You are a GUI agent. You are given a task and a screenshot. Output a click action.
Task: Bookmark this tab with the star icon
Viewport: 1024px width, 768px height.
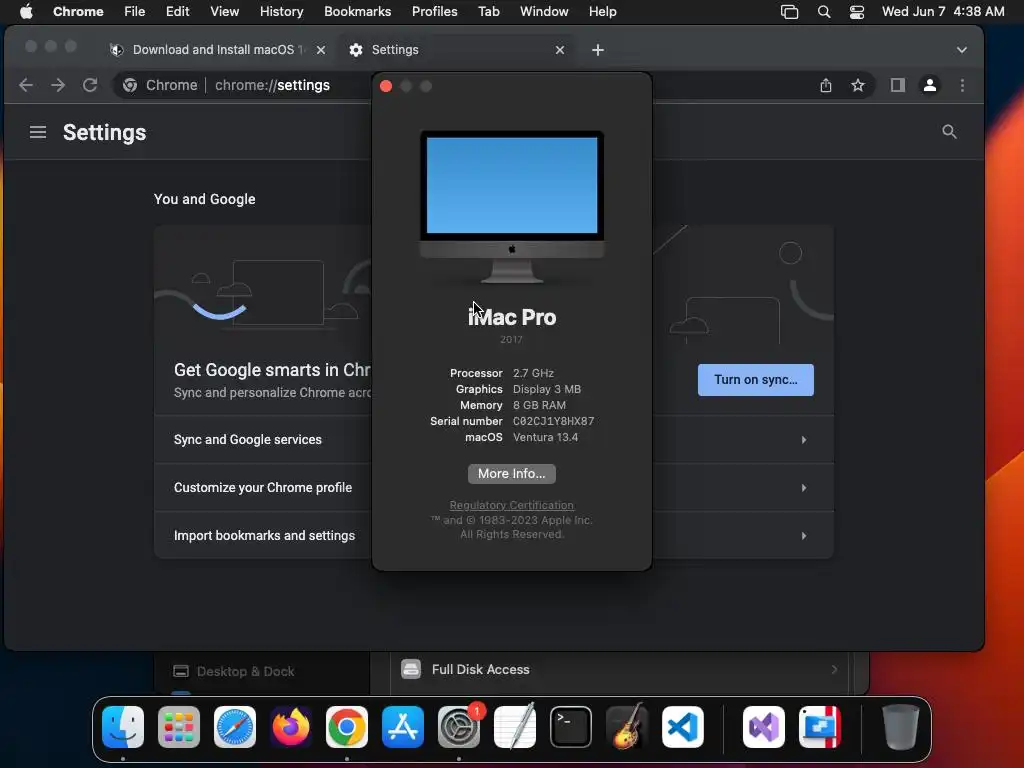(857, 86)
